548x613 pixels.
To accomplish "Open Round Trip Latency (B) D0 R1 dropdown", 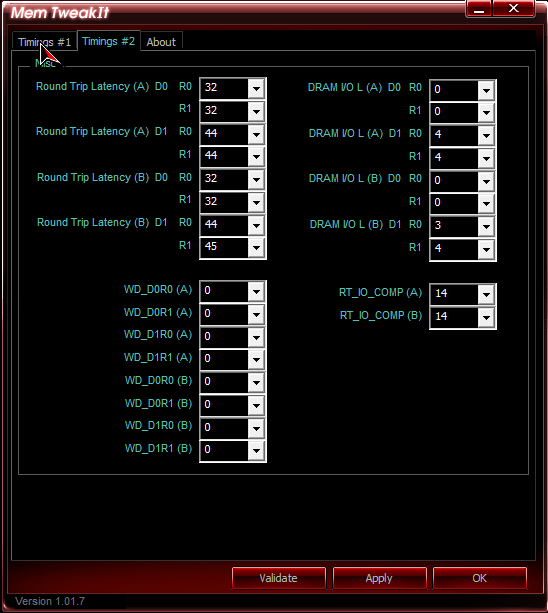I will click(x=256, y=202).
